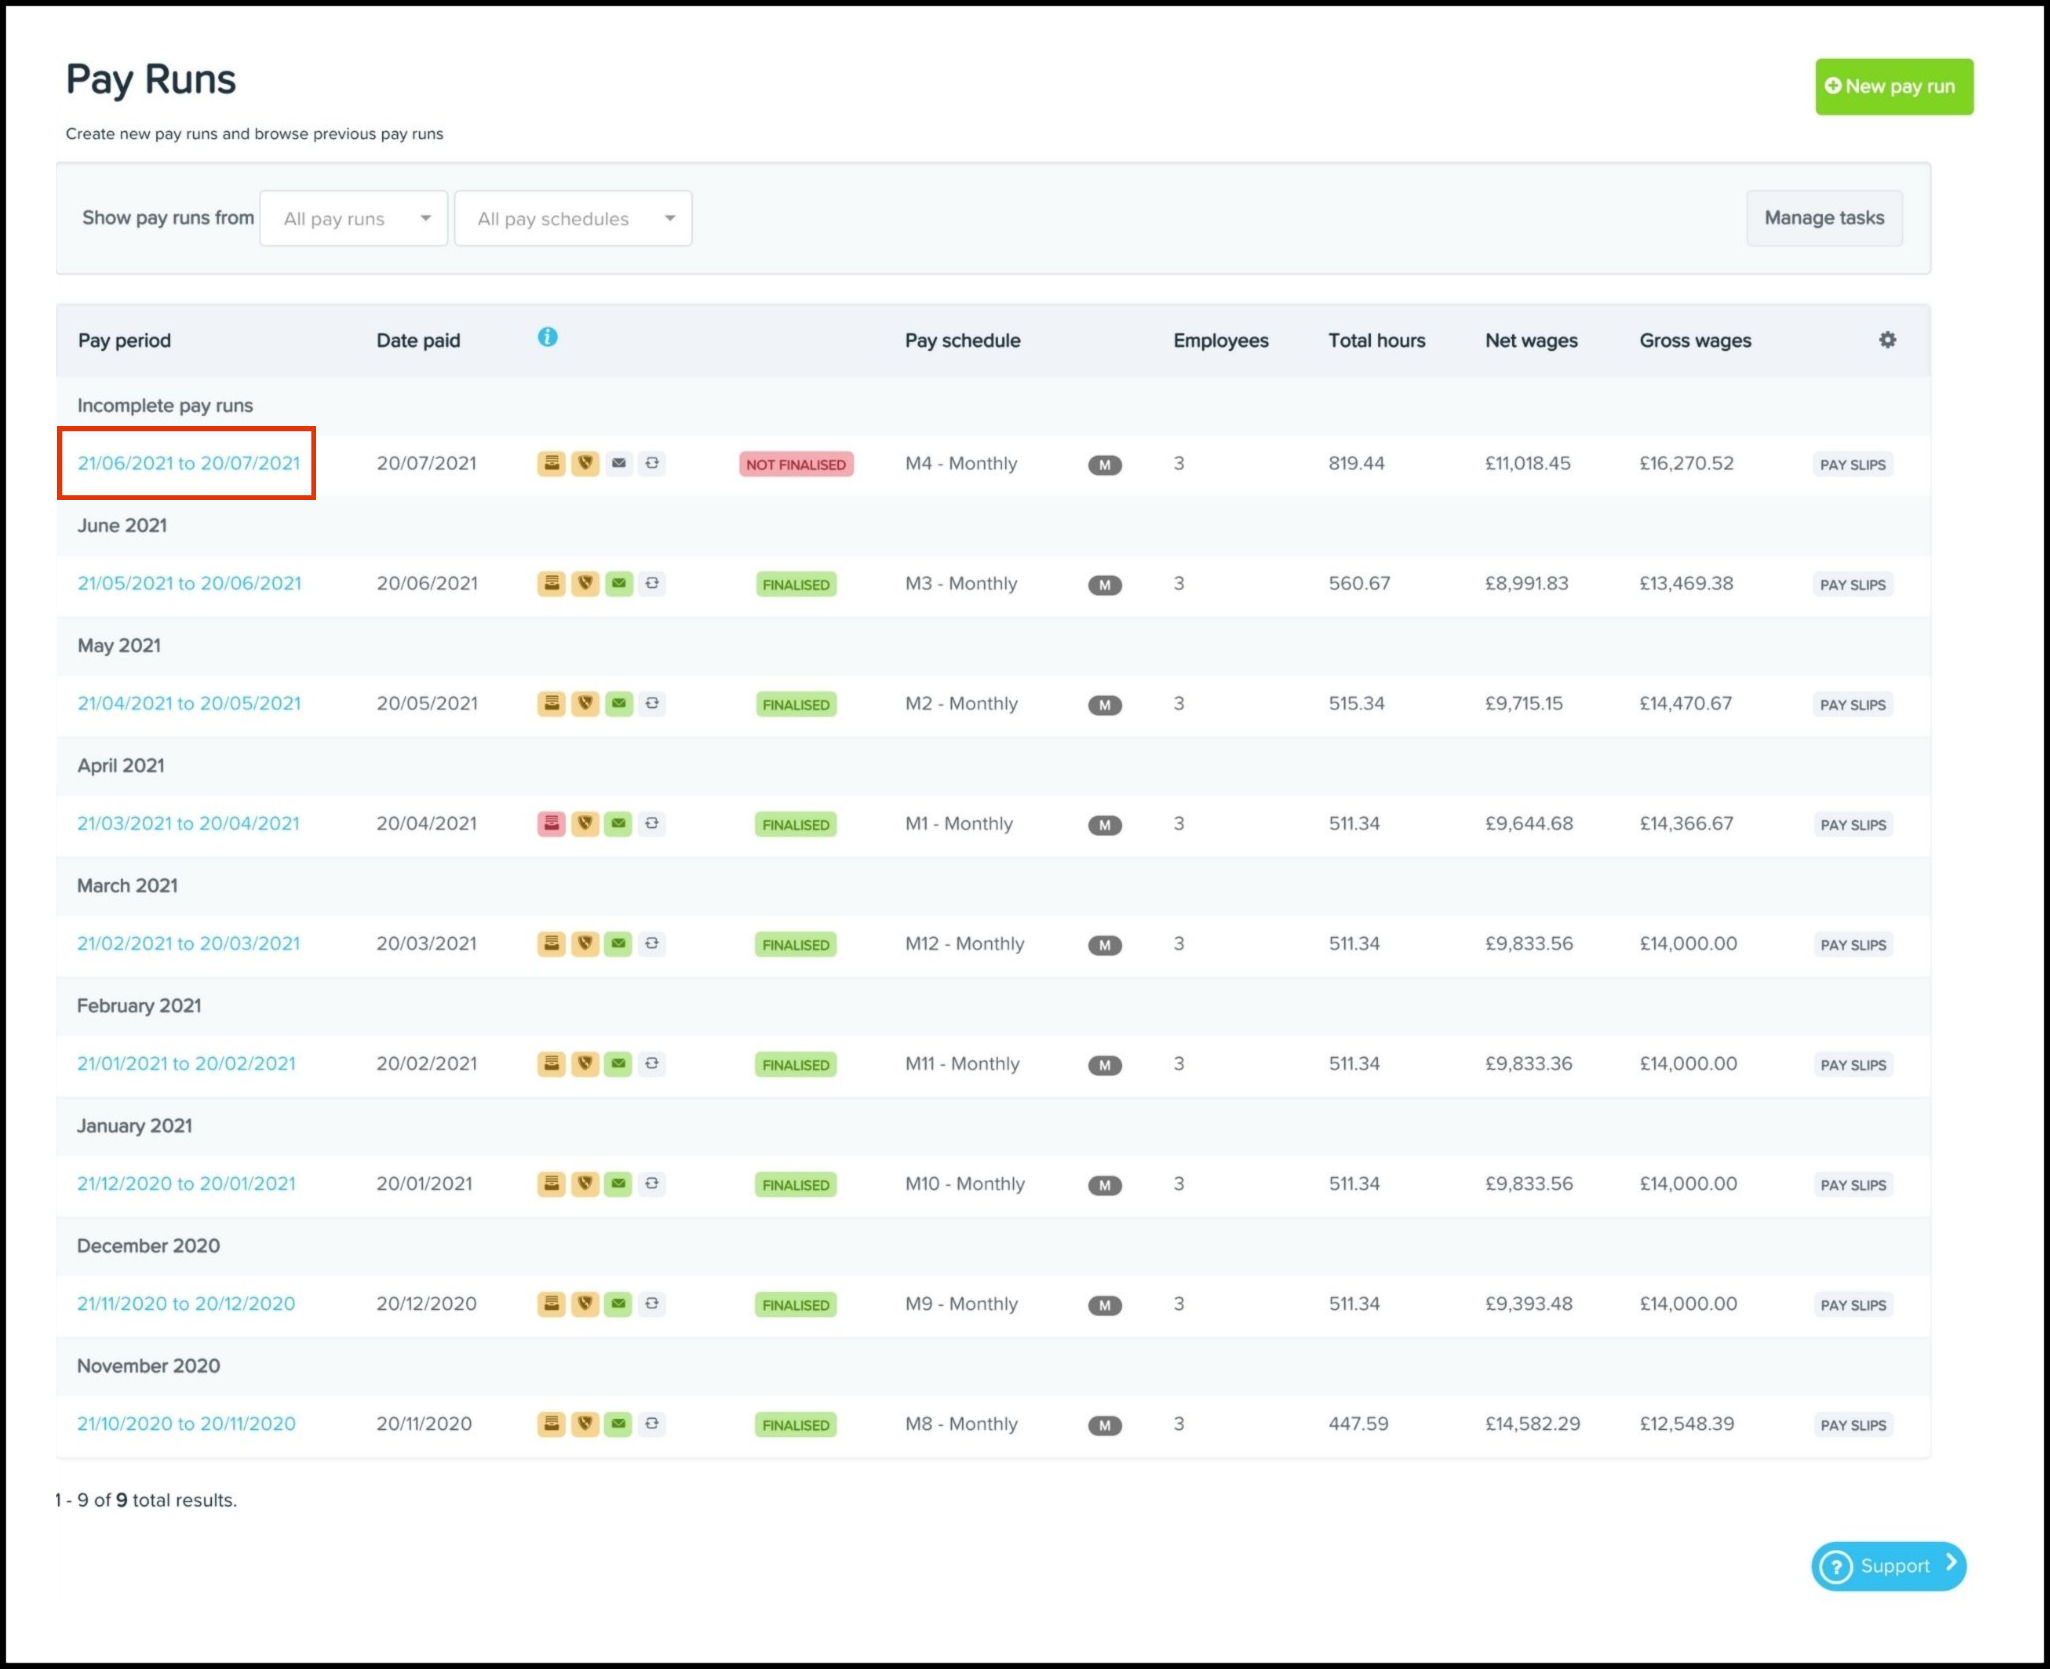
Task: Expand the Support widget chevron
Action: coord(1950,1563)
